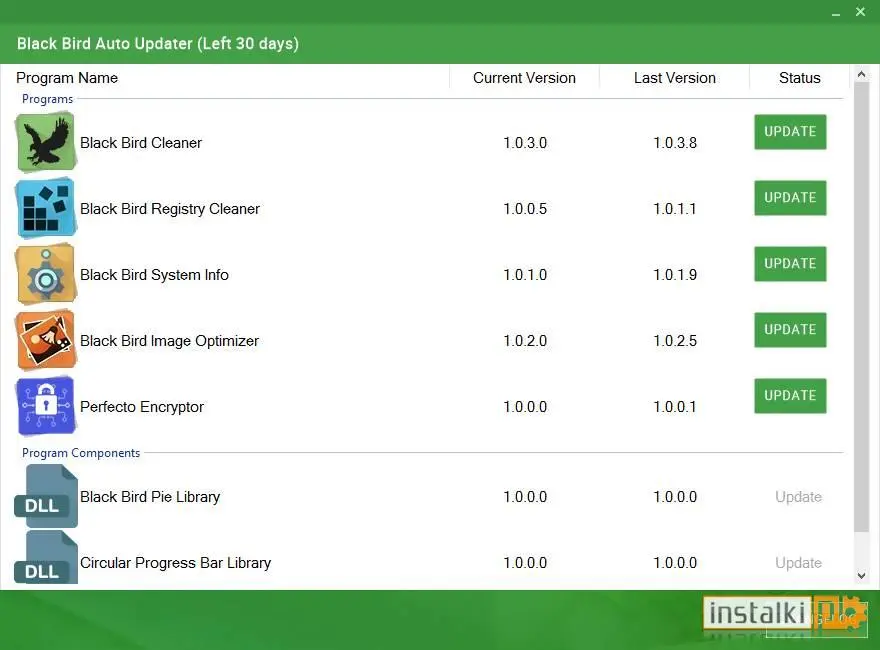Select the Perfecto Encryptor name text
The width and height of the screenshot is (880, 650).
click(142, 406)
